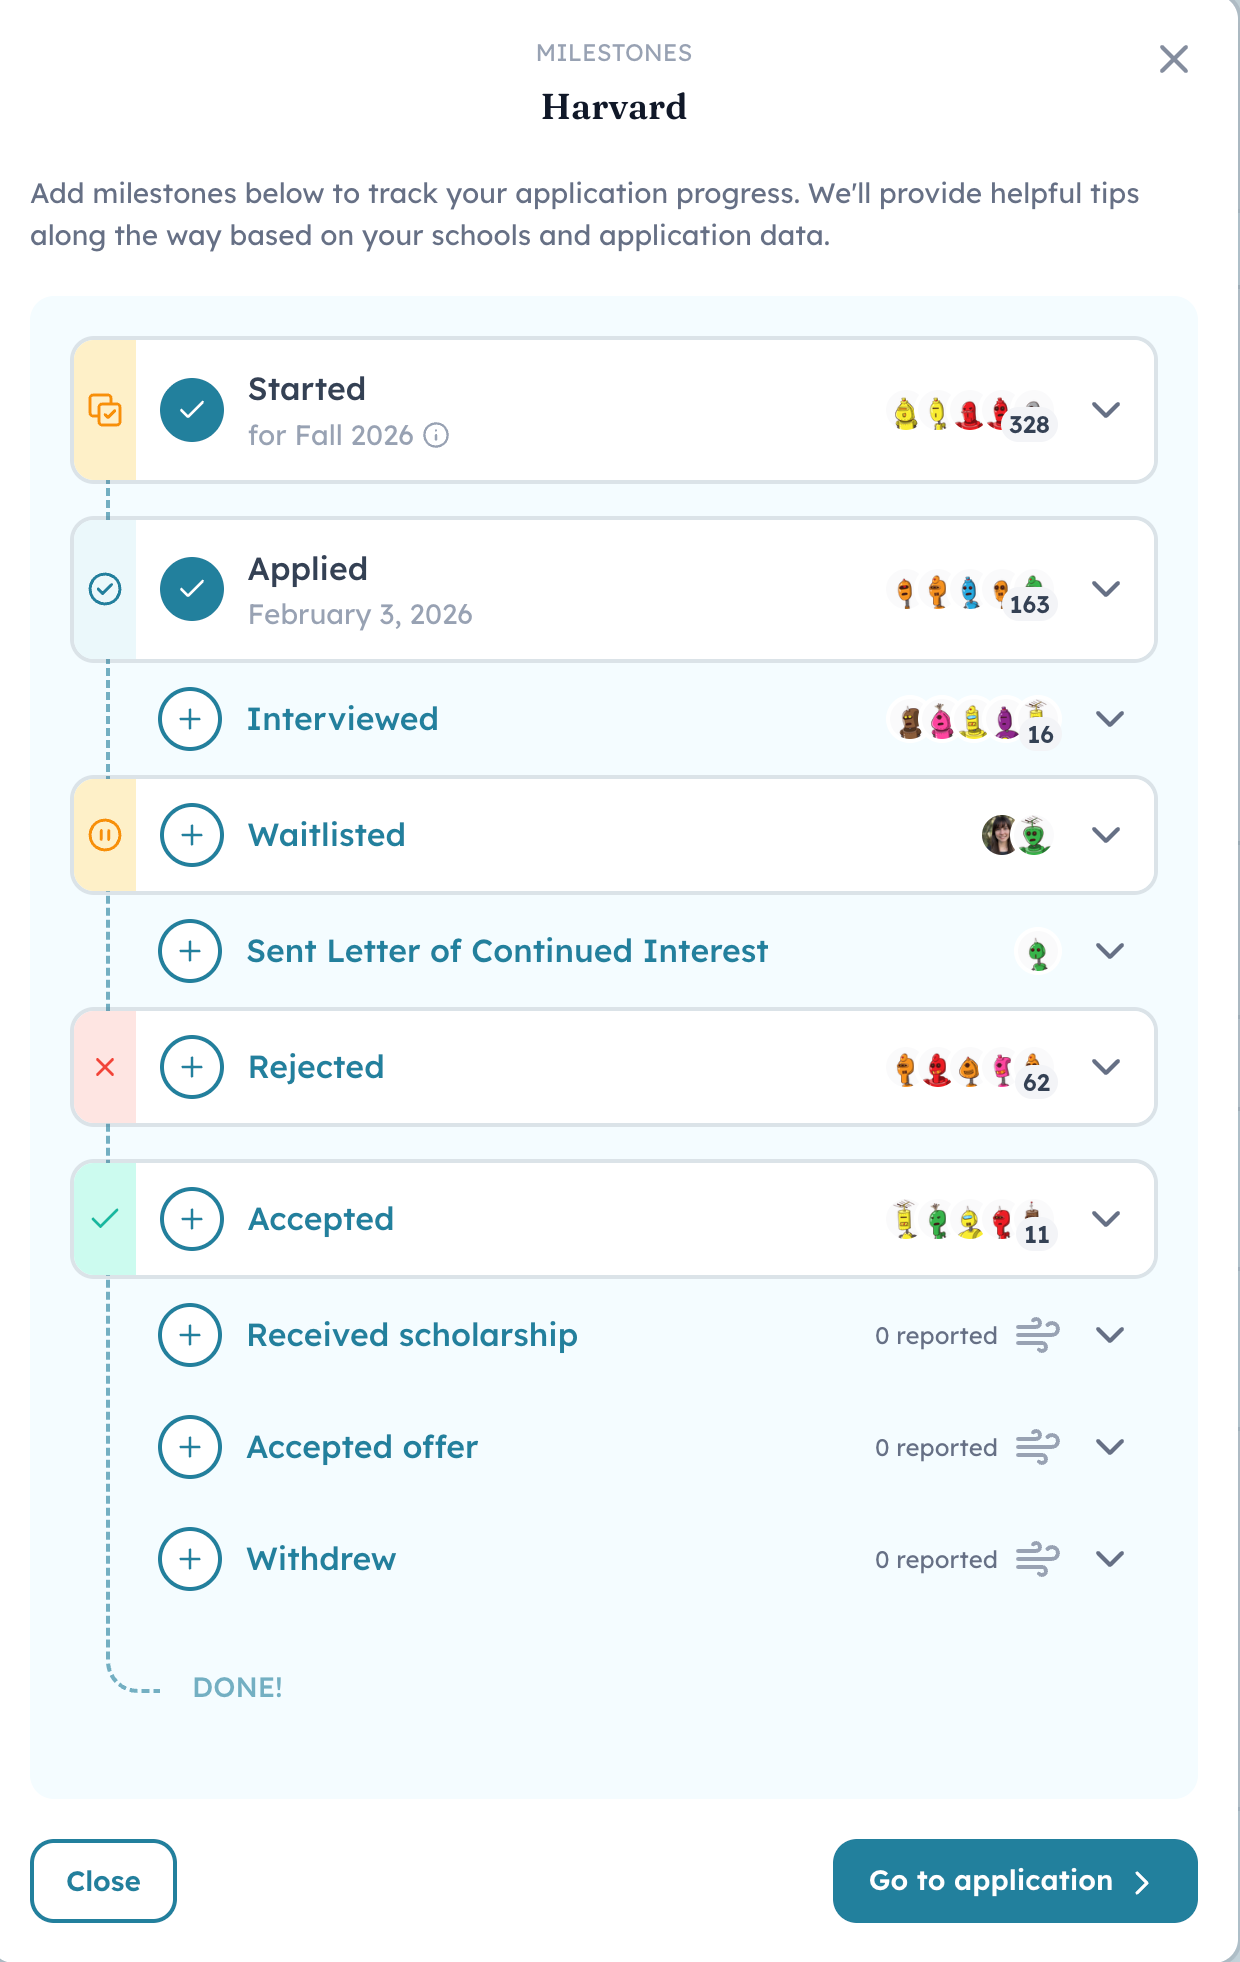Click the Waitlisted user photo avatar
The image size is (1240, 1962).
pos(1000,835)
